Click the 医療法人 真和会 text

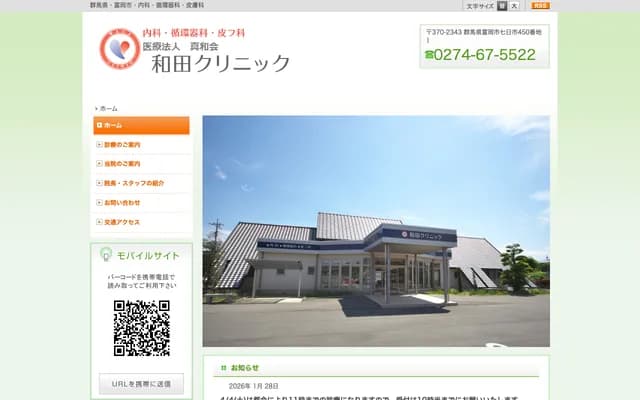click(x=181, y=46)
